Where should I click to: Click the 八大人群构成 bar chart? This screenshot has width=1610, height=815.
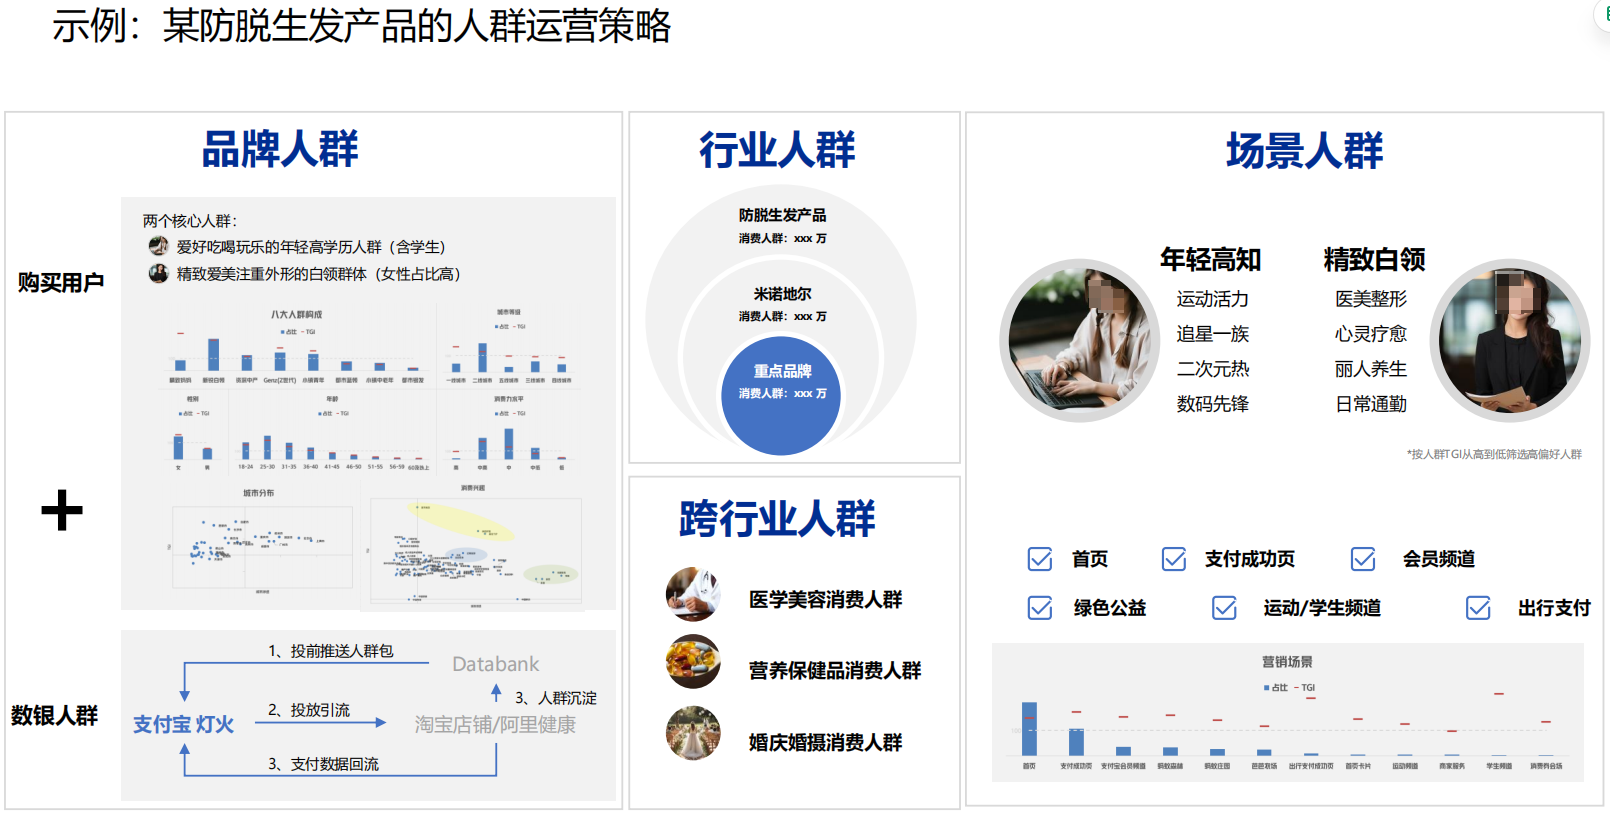297,348
